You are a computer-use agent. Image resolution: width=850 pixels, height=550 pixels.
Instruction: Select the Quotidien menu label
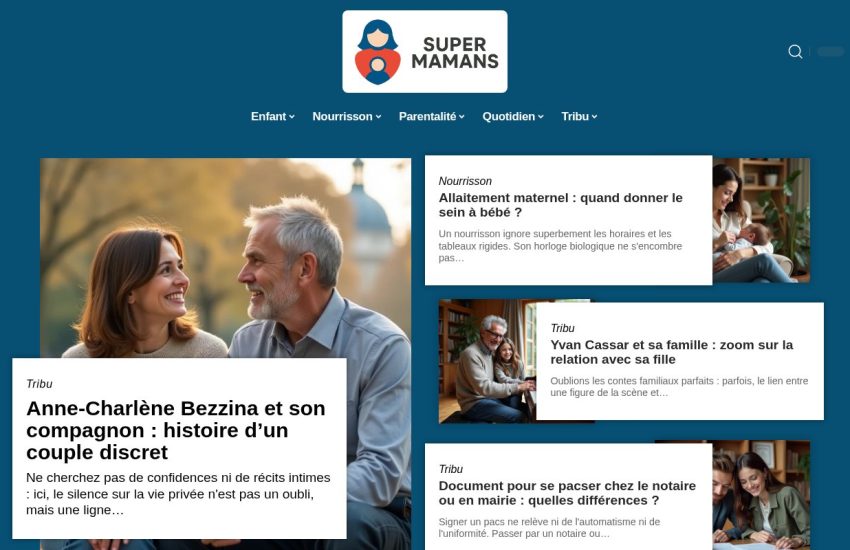(x=508, y=117)
